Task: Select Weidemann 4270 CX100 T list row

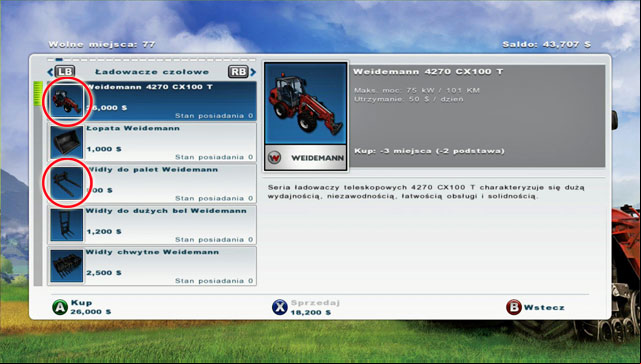Action: tap(152, 101)
